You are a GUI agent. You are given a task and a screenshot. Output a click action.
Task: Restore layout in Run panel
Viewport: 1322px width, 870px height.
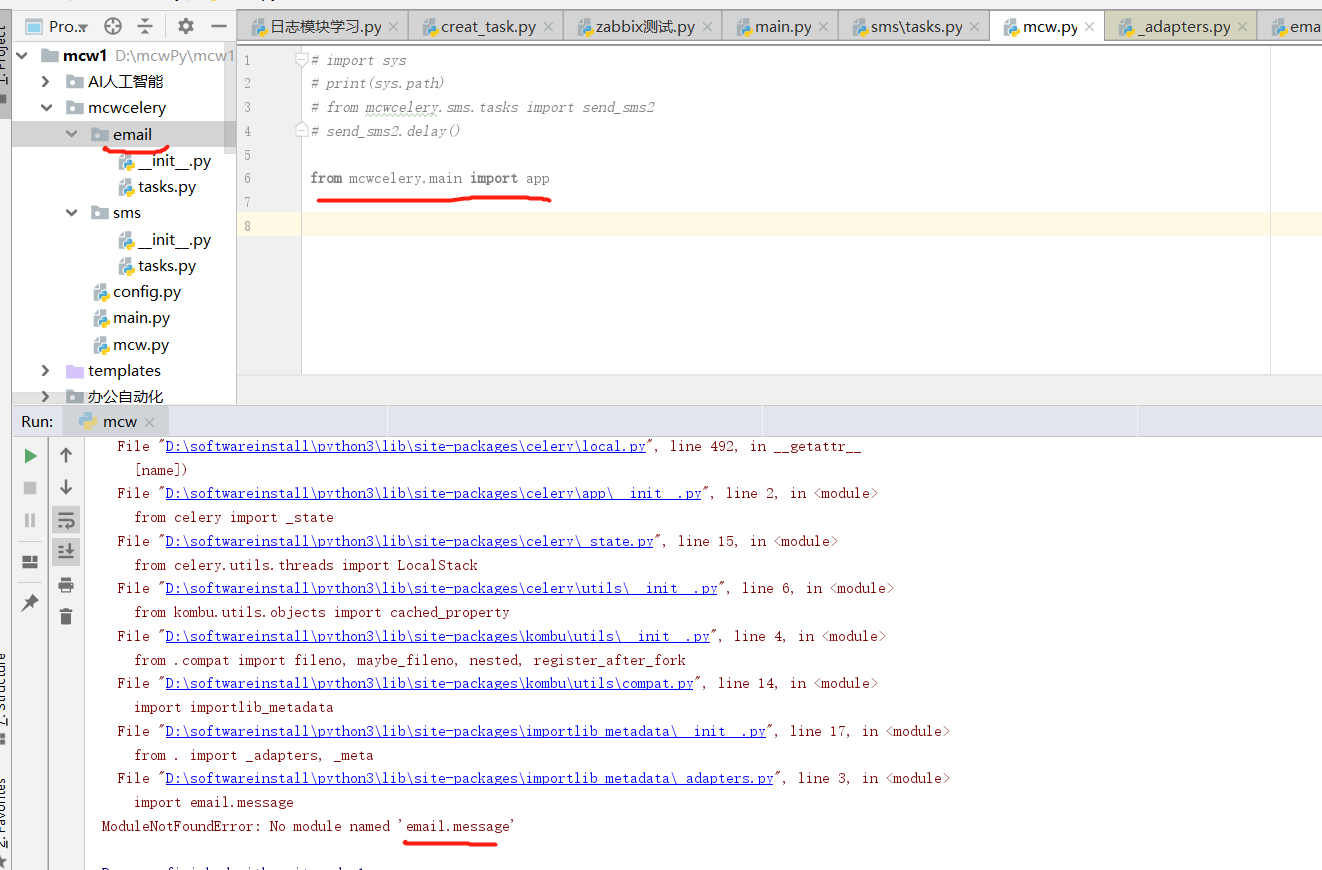click(x=30, y=562)
